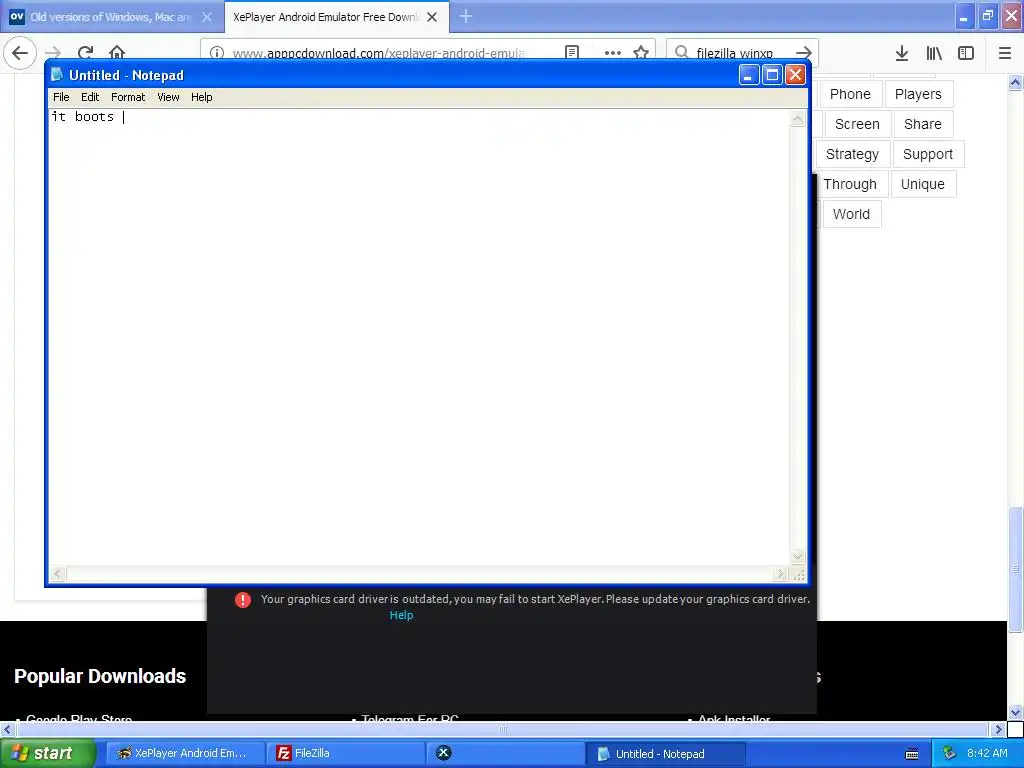Close the Old versions of Windows tab
This screenshot has width=1024, height=768.
(x=206, y=17)
